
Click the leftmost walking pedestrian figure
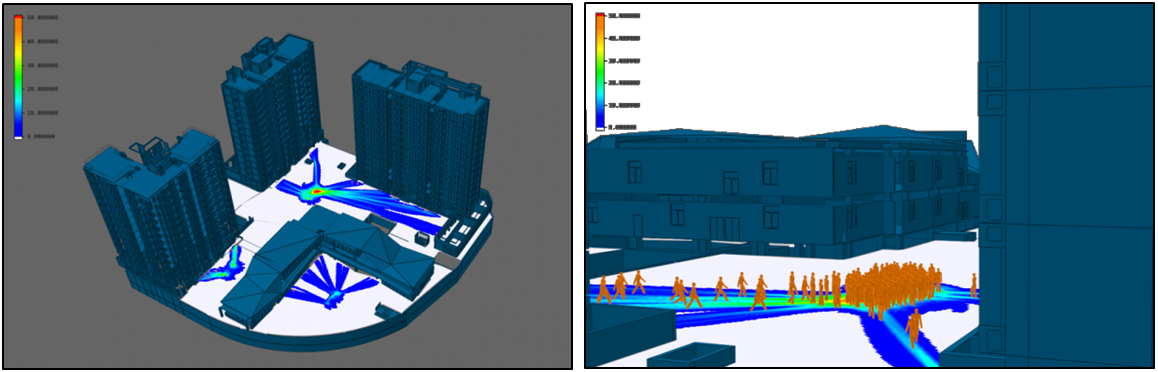tap(603, 289)
